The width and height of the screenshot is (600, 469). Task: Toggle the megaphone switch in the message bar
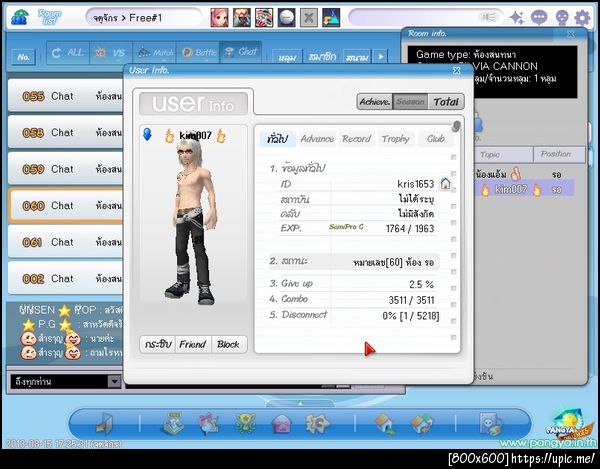pyautogui.click(x=489, y=17)
